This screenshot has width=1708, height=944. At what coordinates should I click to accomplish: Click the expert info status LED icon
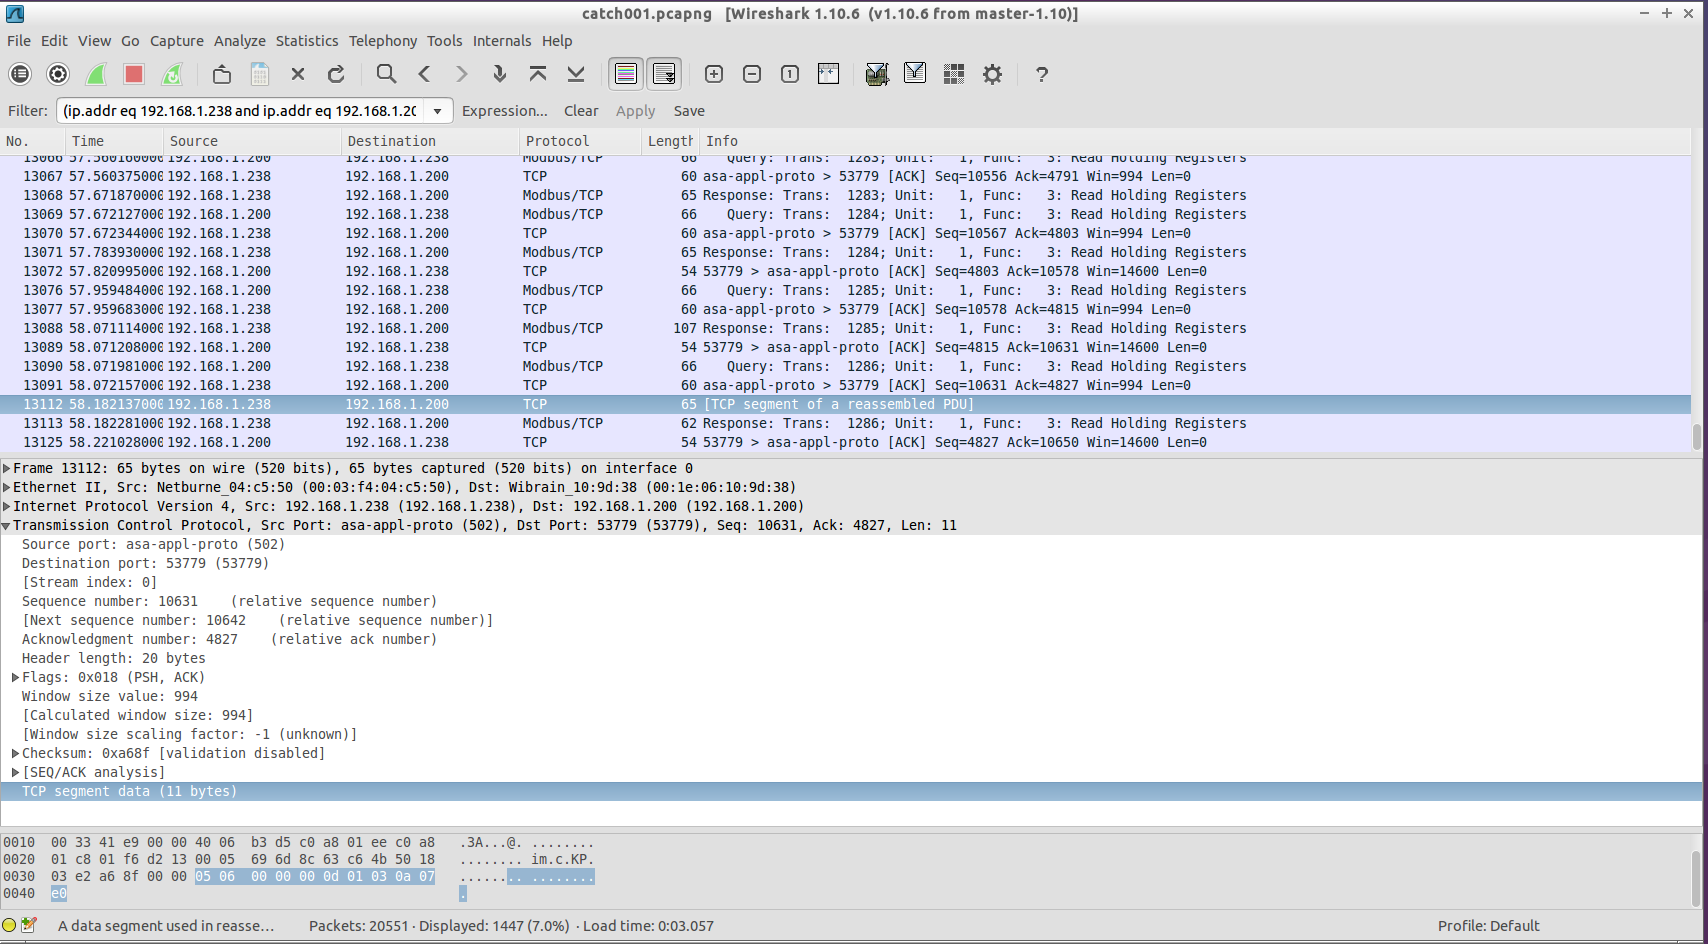(10, 925)
